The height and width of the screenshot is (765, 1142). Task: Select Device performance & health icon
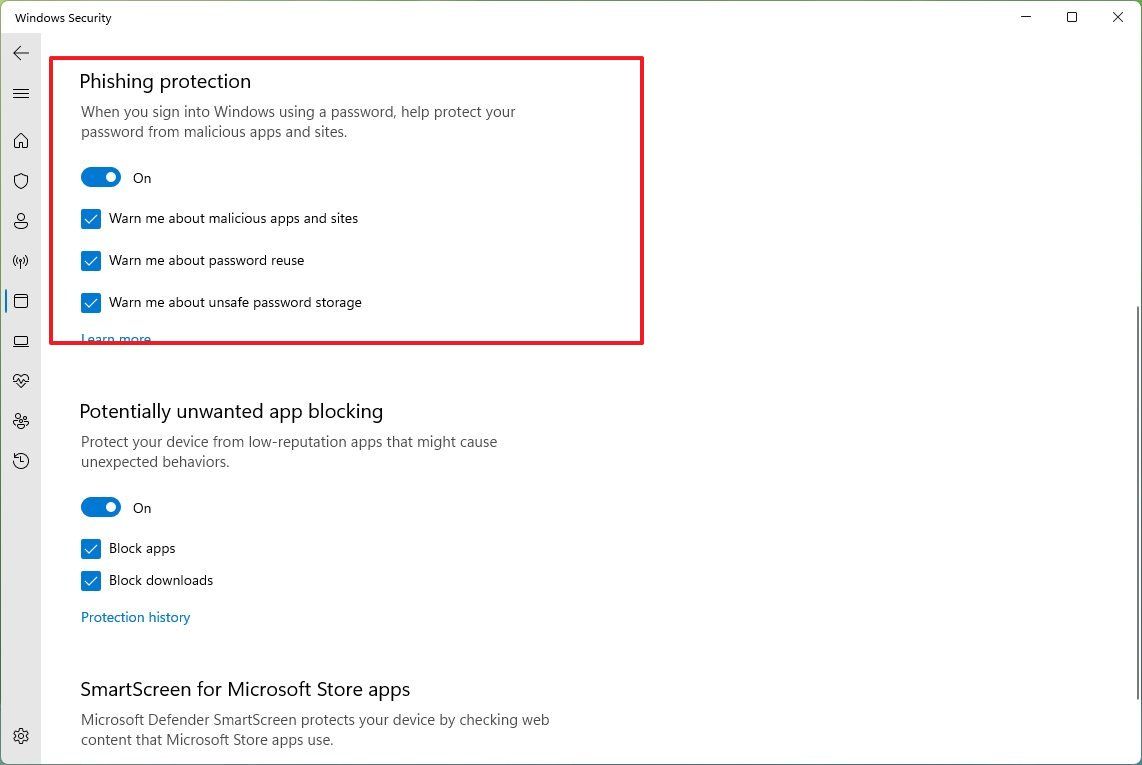(x=21, y=380)
